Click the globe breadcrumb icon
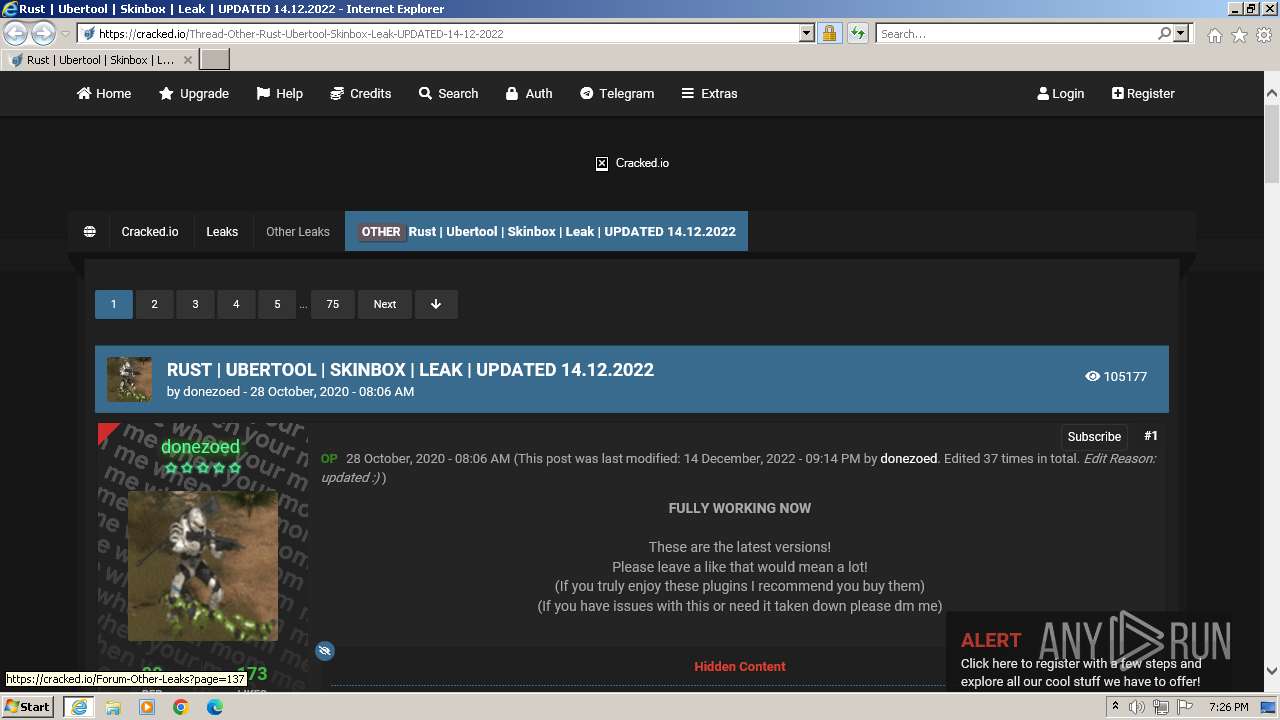Viewport: 1280px width, 720px height. 89,231
